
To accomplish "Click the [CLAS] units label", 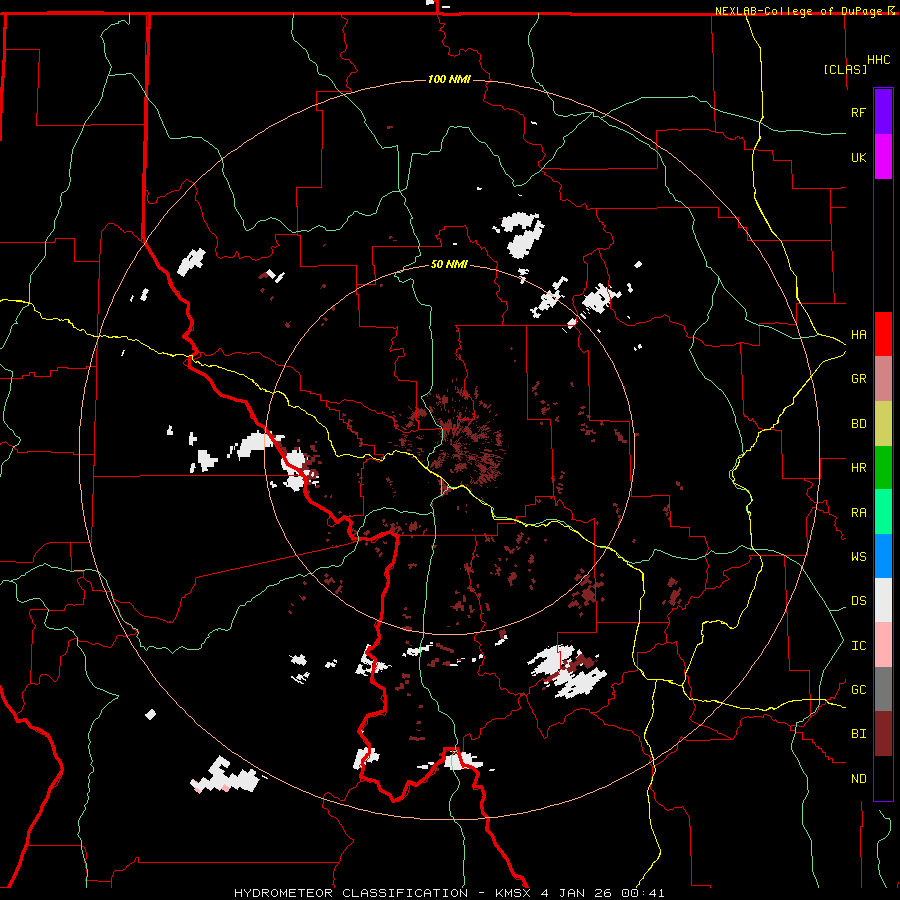I will click(845, 69).
